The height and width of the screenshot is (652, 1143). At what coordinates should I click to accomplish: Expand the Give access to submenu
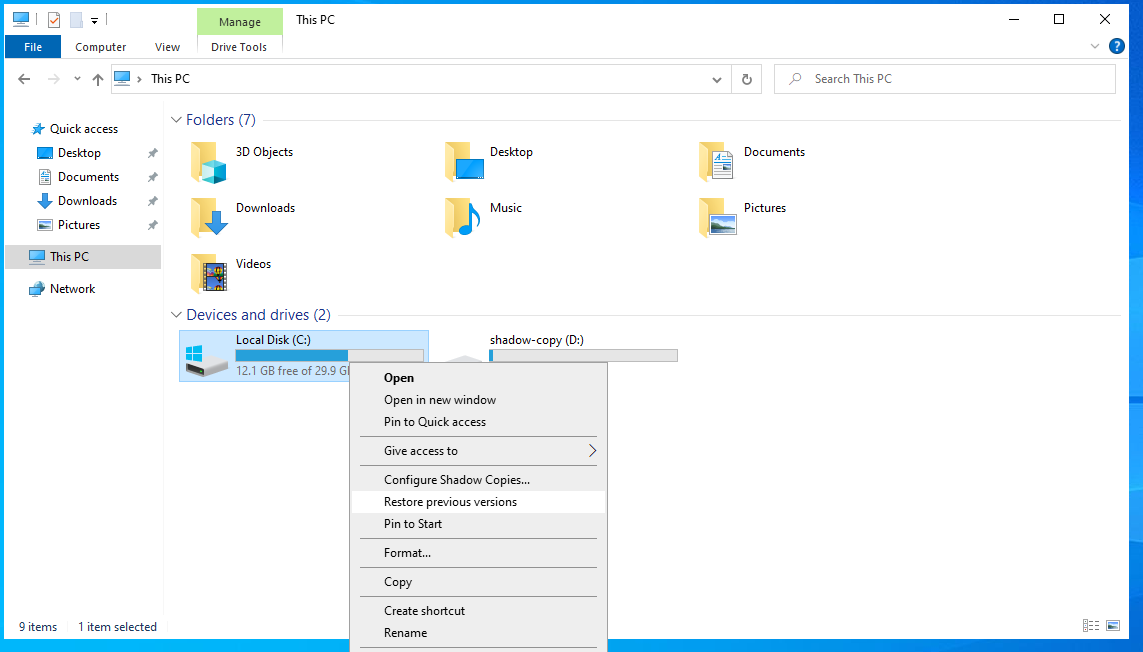(x=592, y=451)
